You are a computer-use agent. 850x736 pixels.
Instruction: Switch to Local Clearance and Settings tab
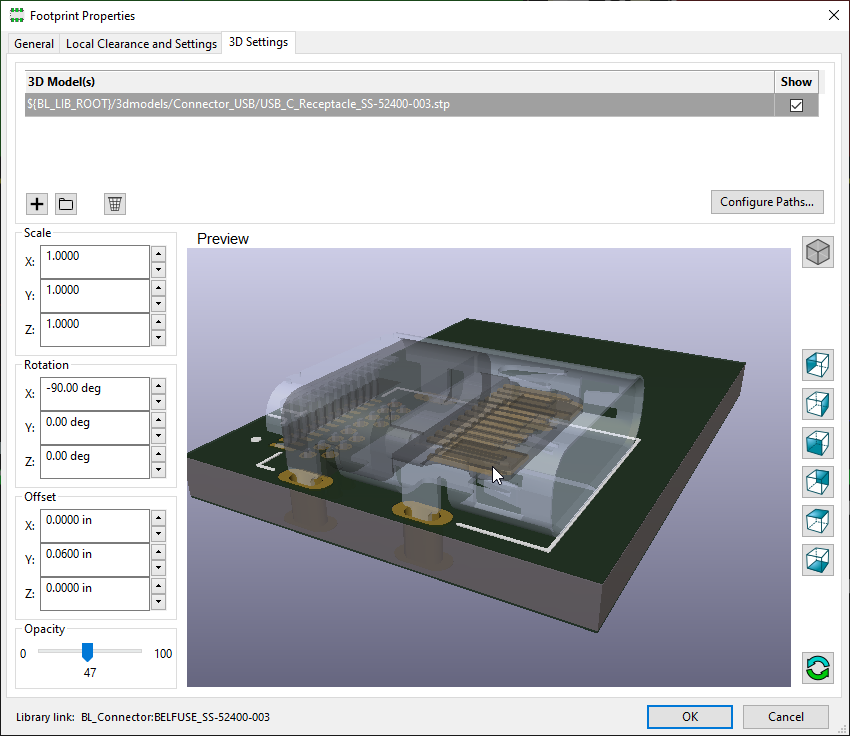point(141,44)
